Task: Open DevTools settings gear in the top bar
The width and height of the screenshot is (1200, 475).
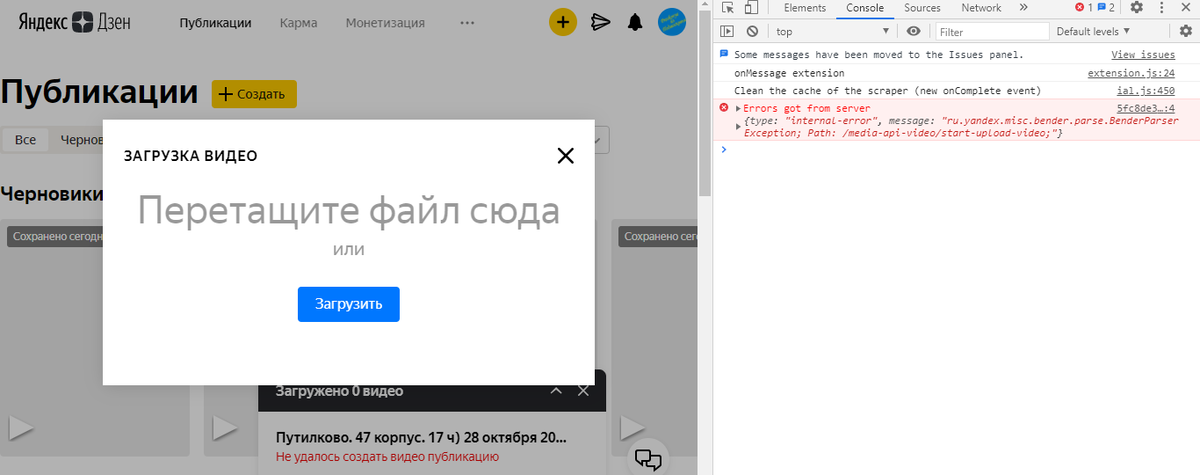Action: coord(1136,8)
